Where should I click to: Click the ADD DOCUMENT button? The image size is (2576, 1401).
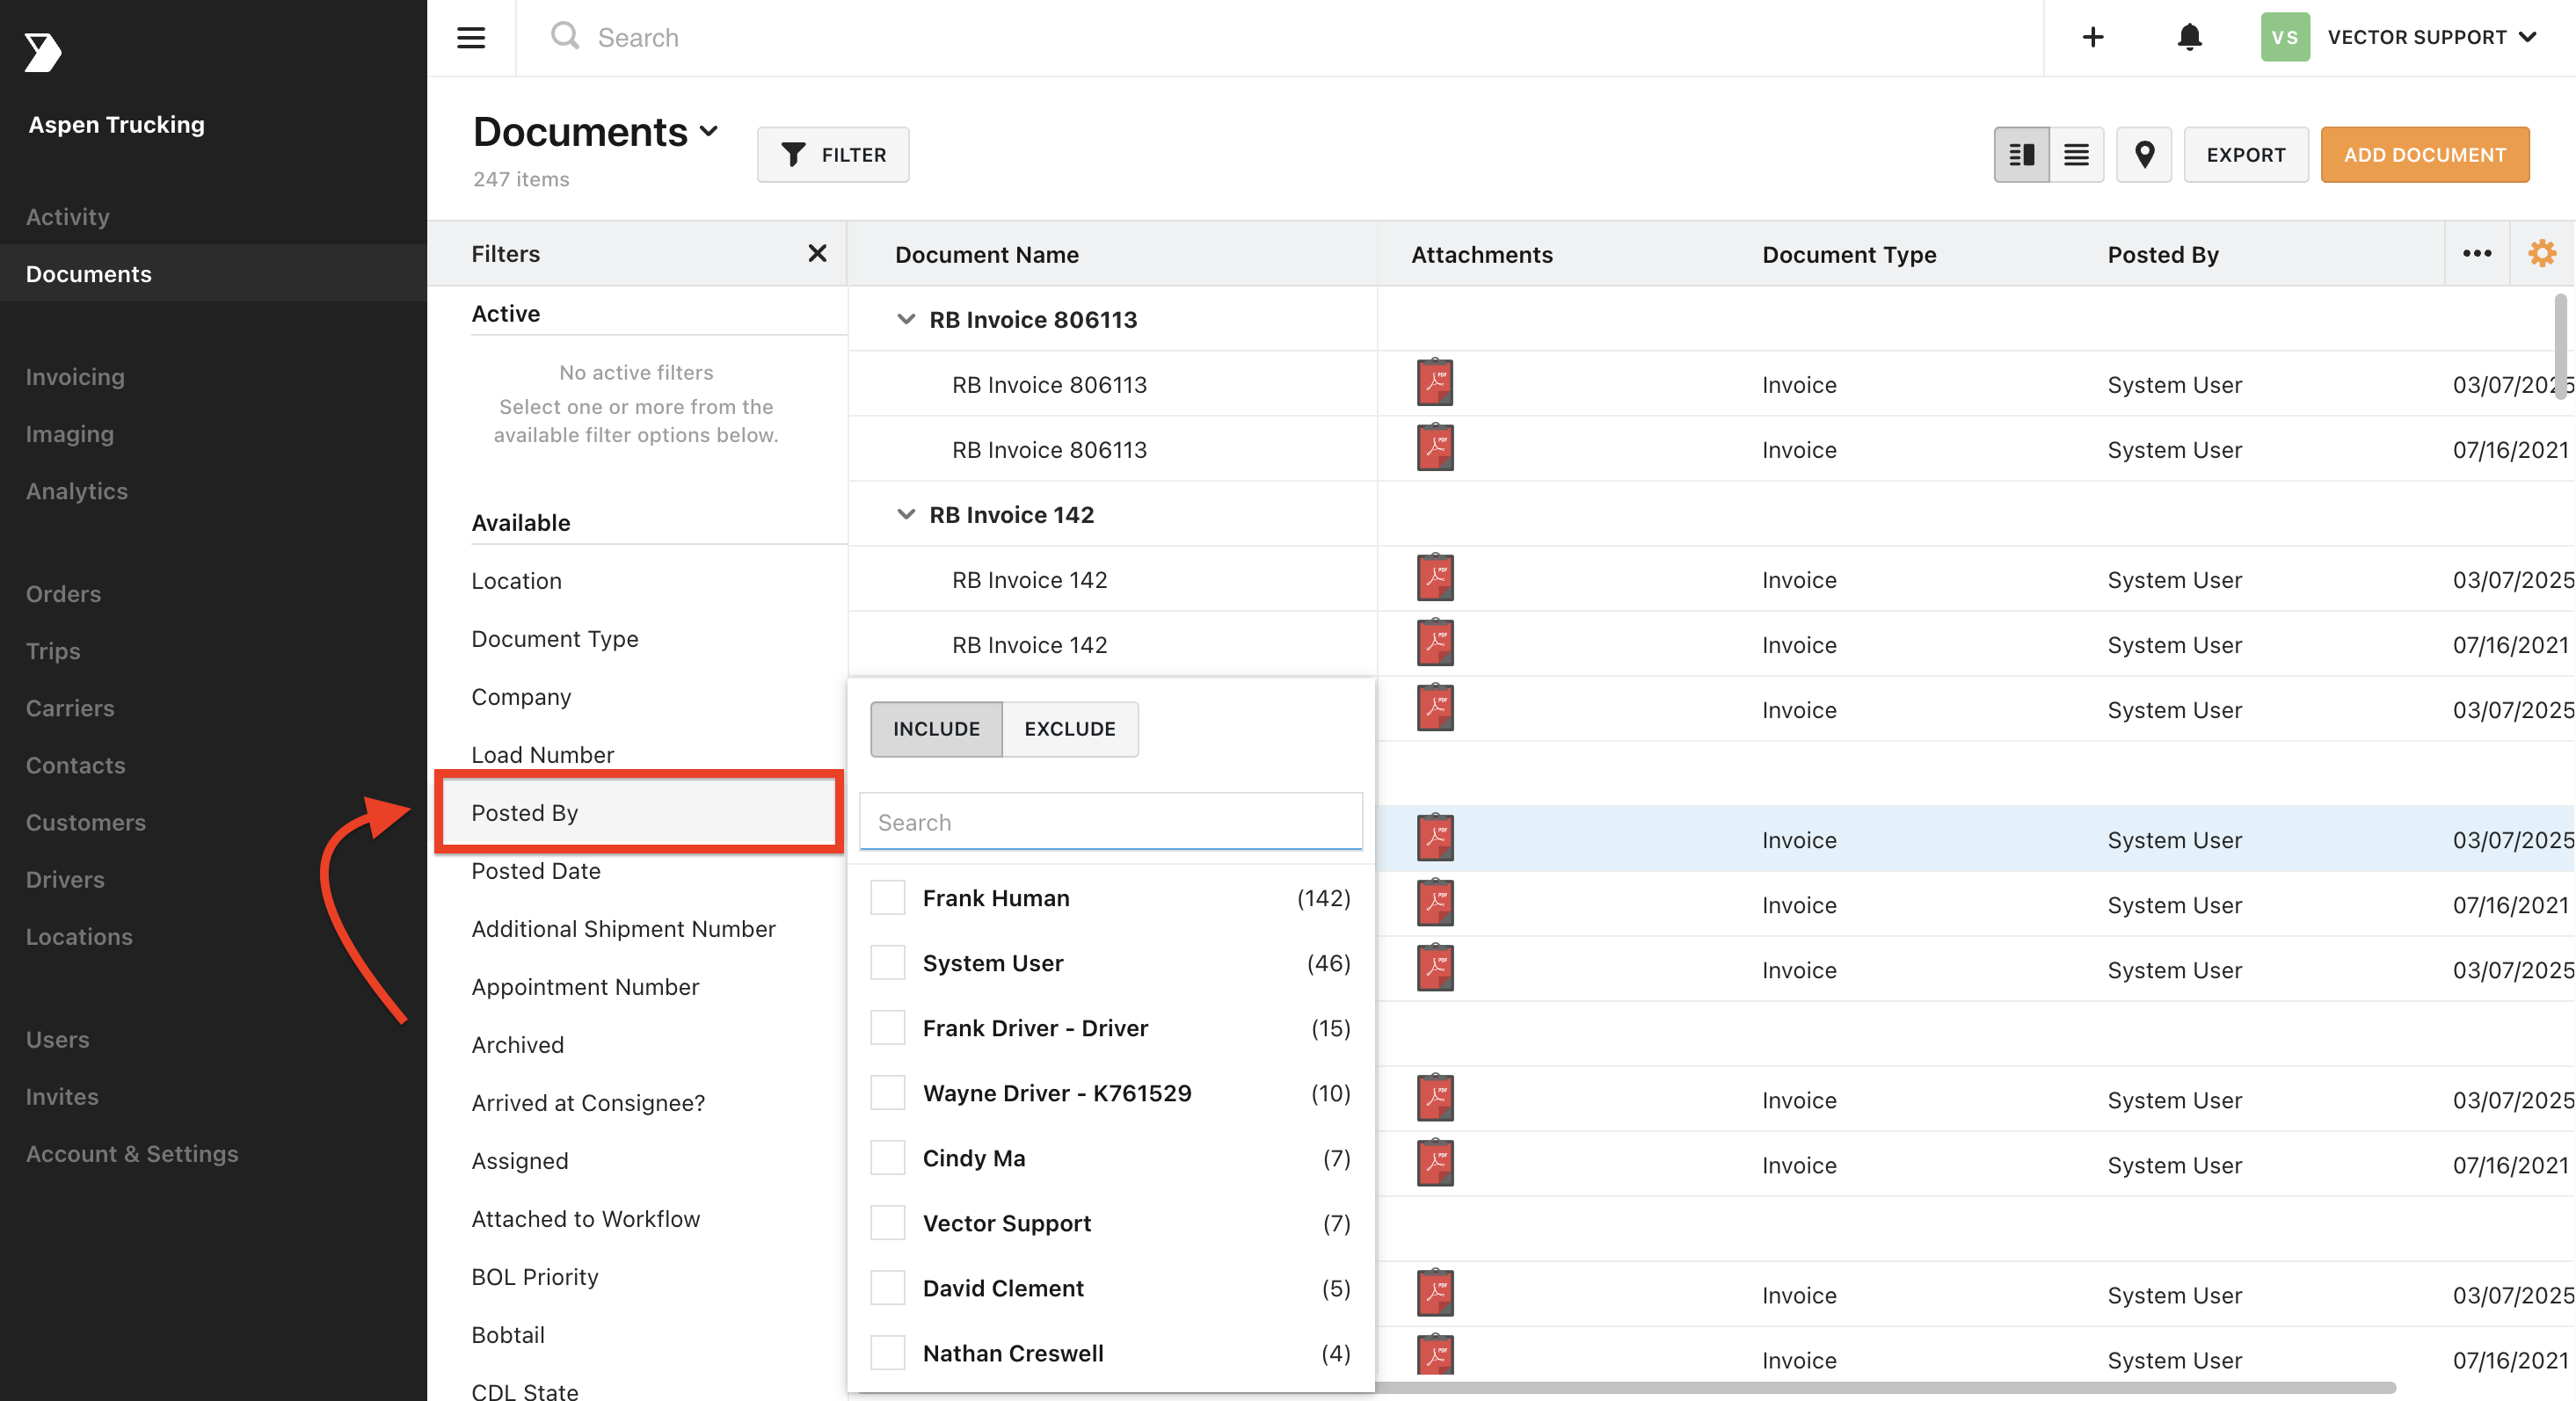2424,155
